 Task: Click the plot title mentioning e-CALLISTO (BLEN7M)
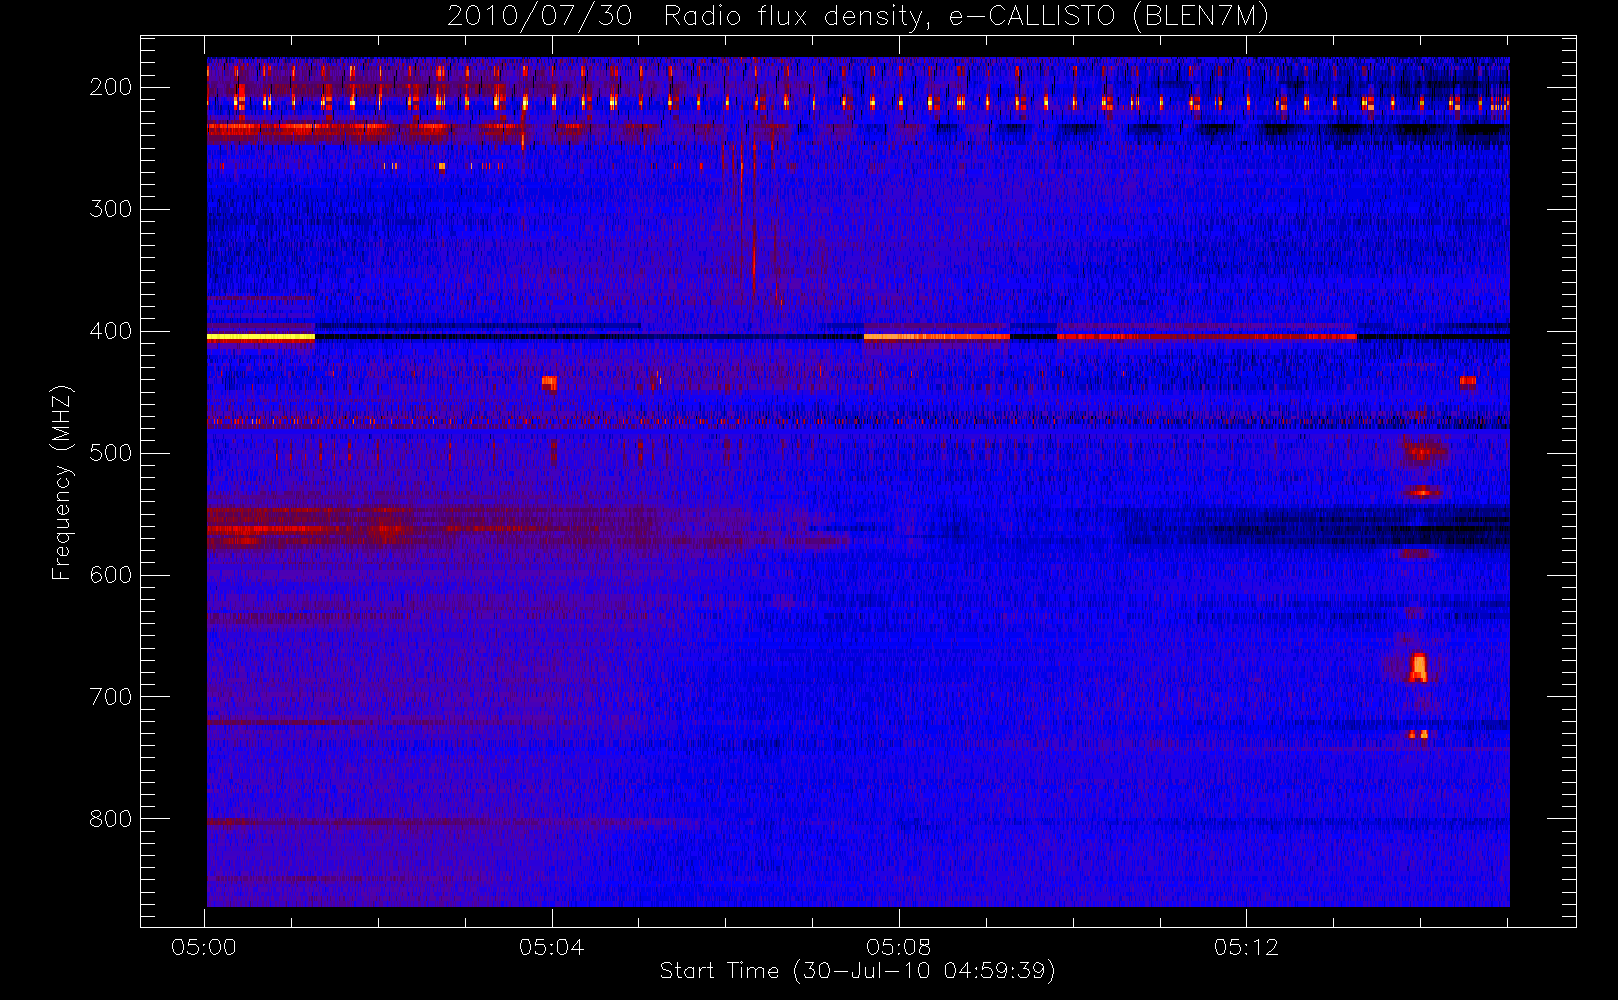[x=858, y=17]
